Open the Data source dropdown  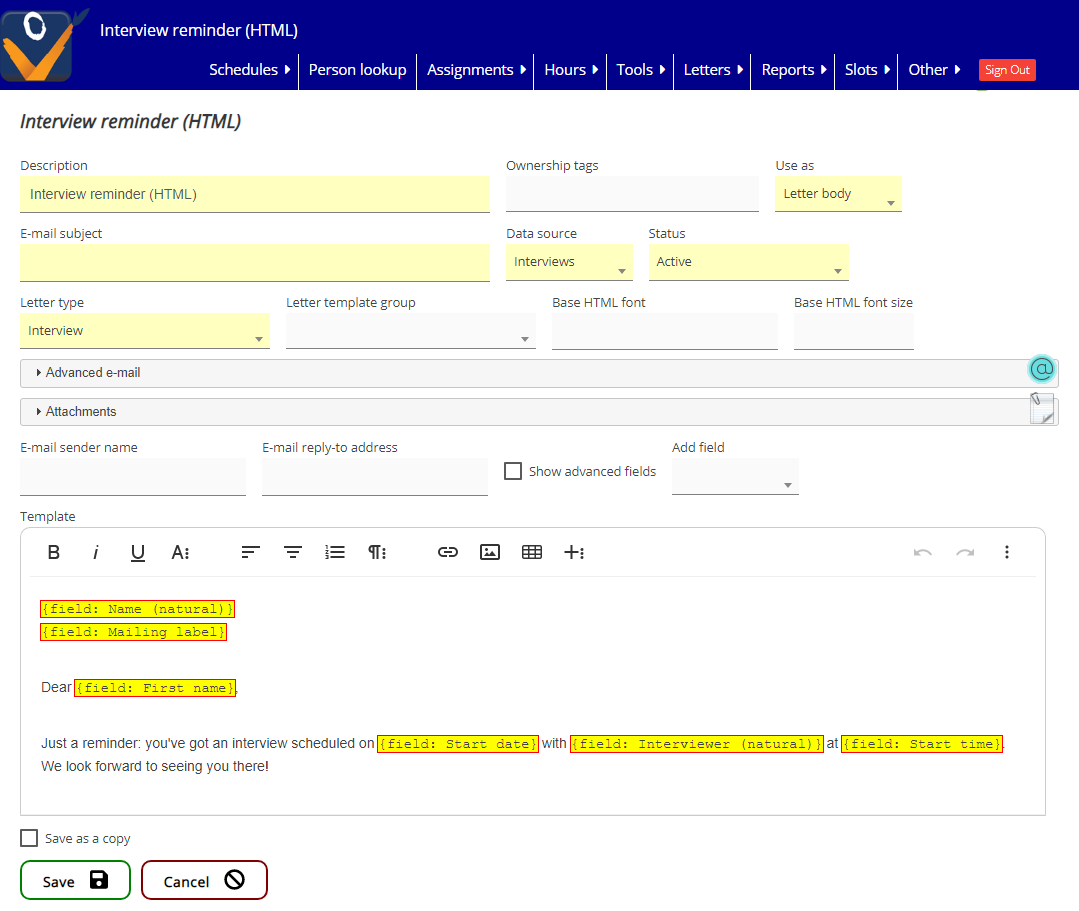tap(569, 262)
